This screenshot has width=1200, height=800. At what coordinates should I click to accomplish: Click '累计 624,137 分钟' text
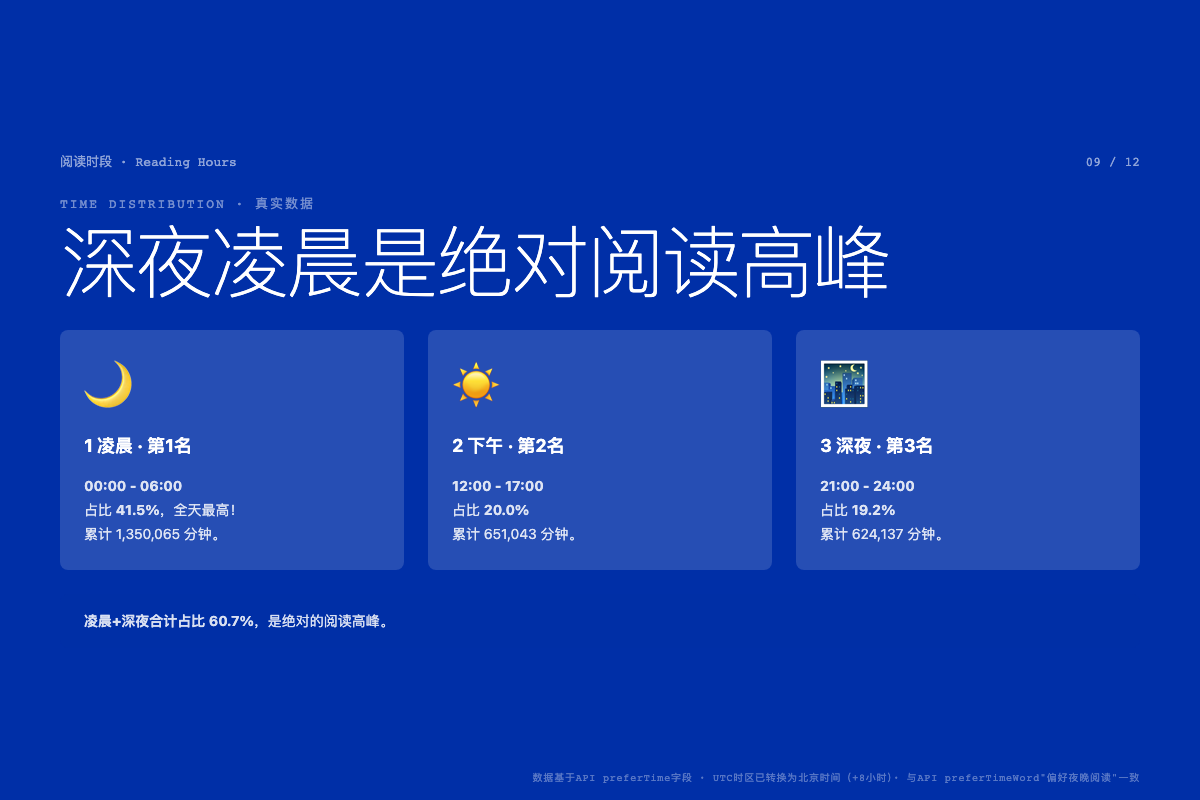click(x=883, y=534)
